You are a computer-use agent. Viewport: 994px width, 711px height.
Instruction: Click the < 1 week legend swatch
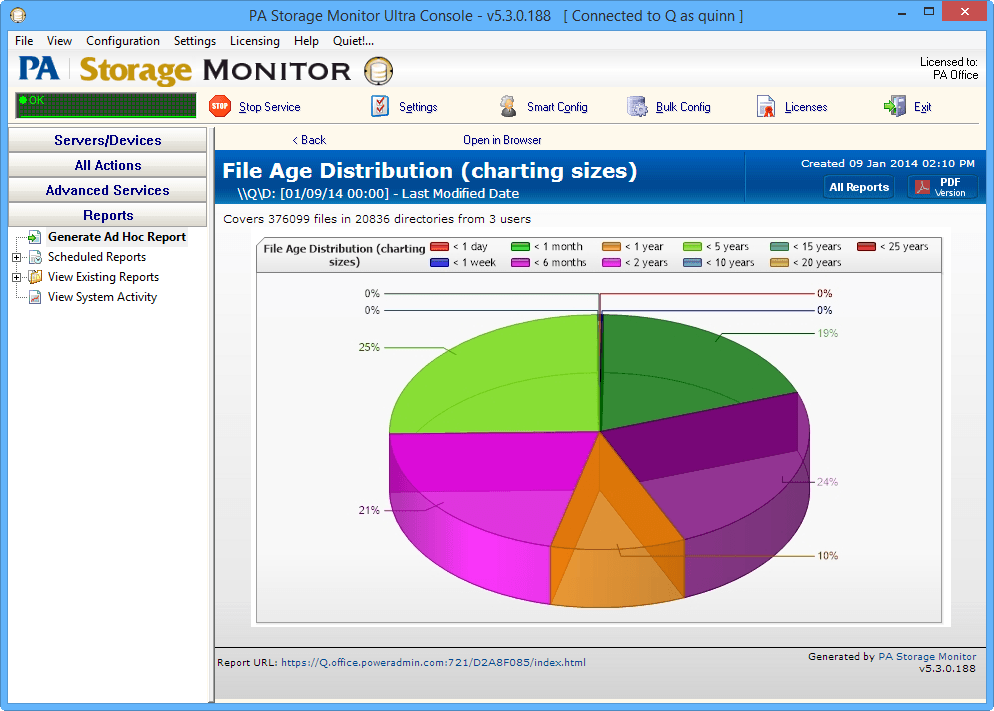pyautogui.click(x=439, y=262)
